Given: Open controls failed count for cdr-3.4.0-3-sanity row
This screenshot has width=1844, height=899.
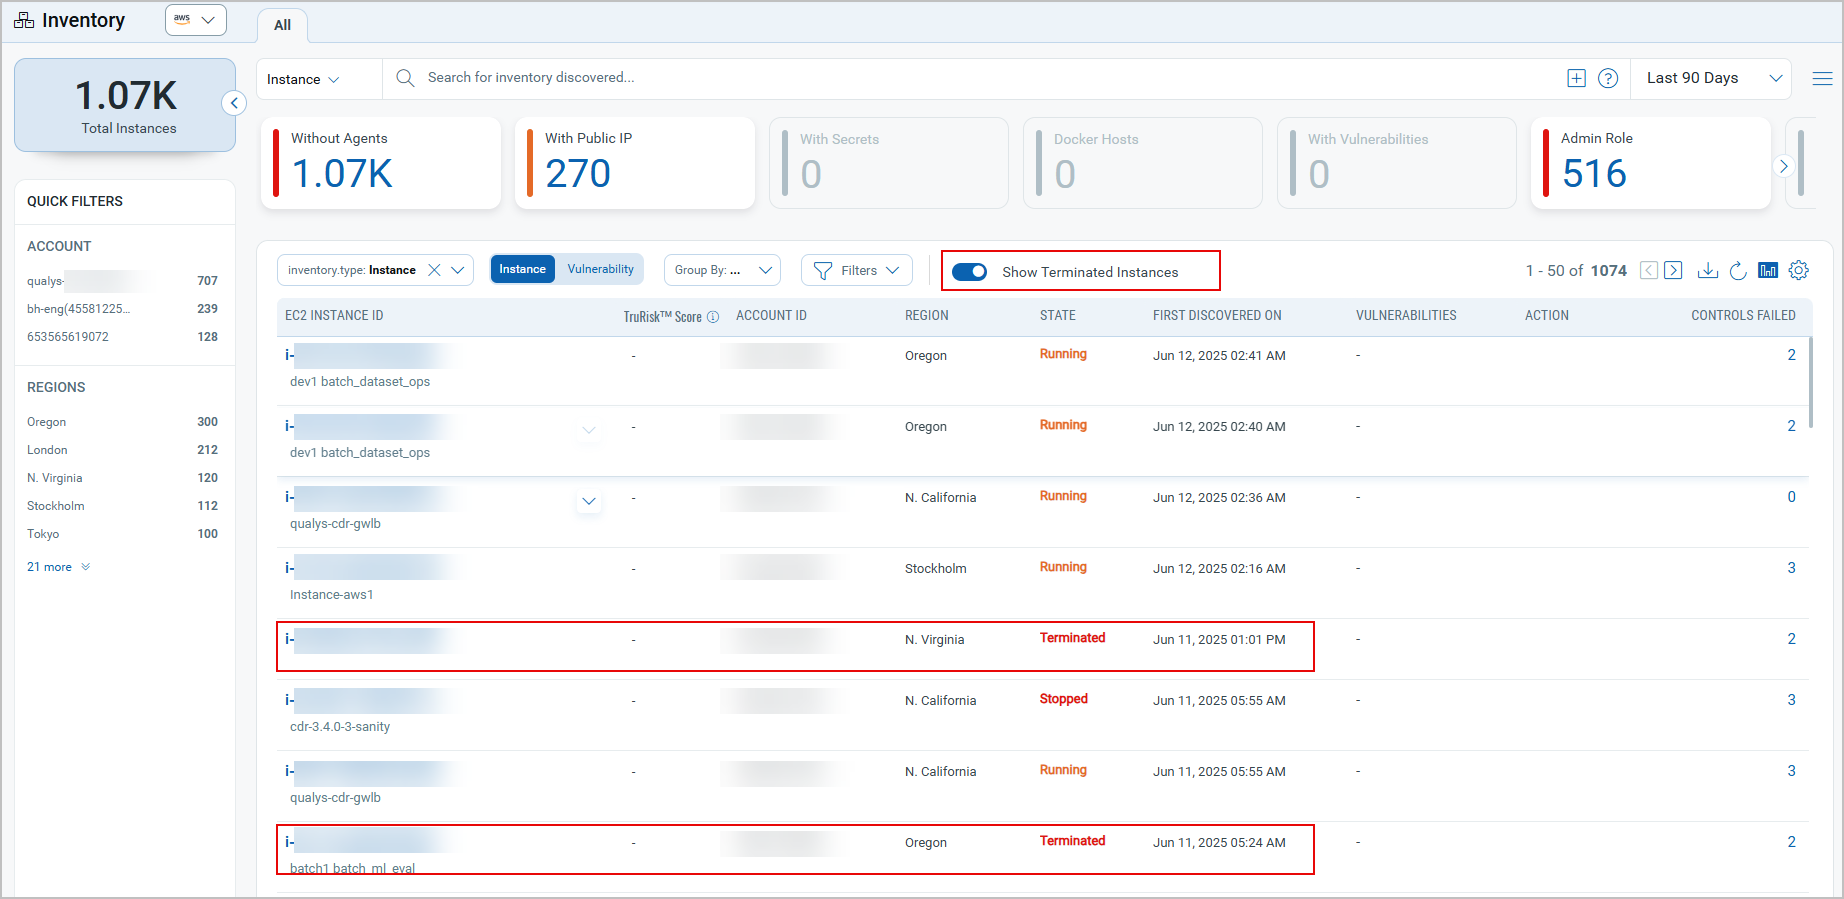Looking at the screenshot, I should pos(1791,700).
